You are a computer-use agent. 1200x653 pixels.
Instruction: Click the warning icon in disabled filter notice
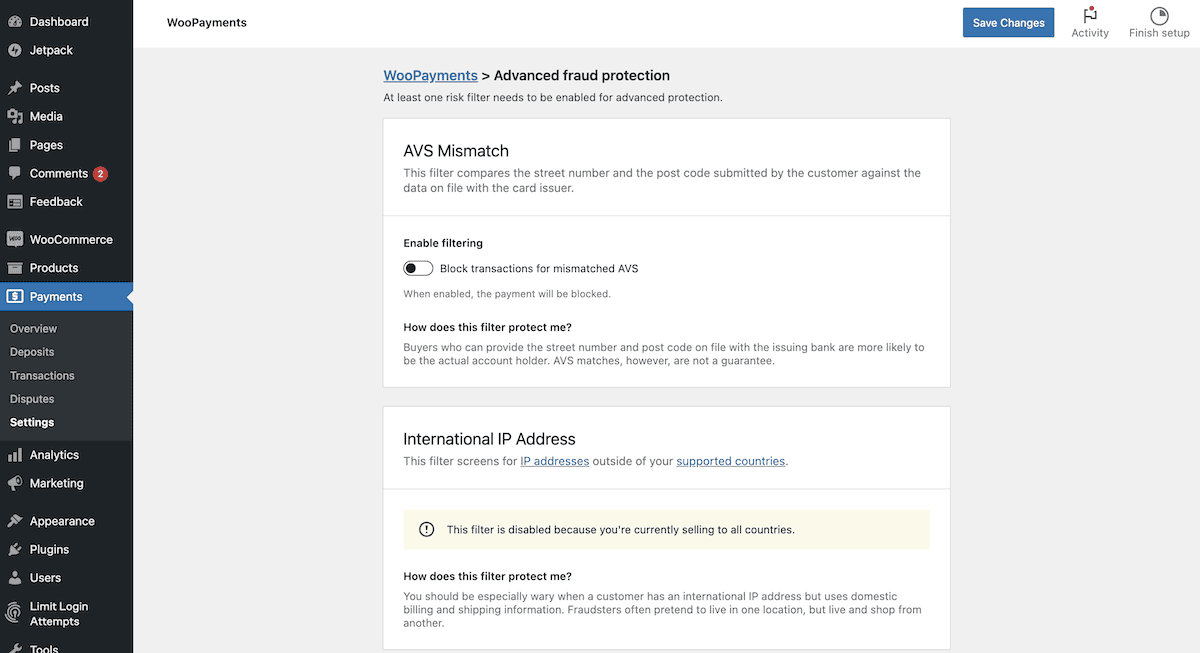pos(427,529)
